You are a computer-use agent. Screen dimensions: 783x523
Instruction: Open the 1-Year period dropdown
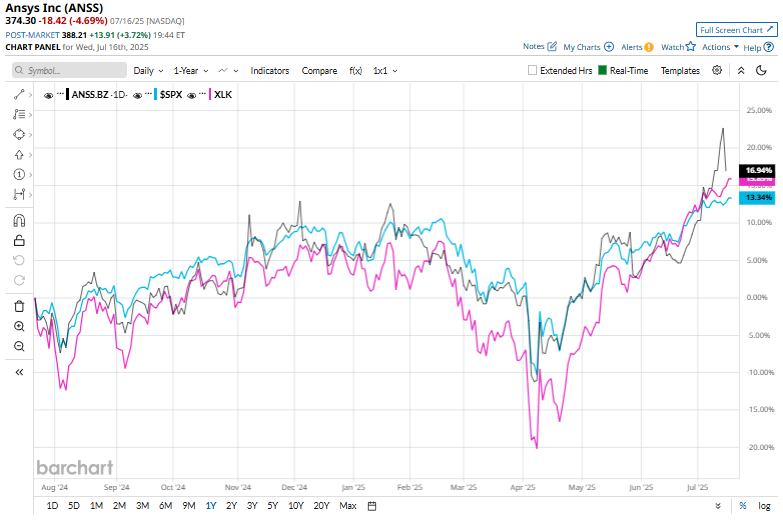[191, 70]
